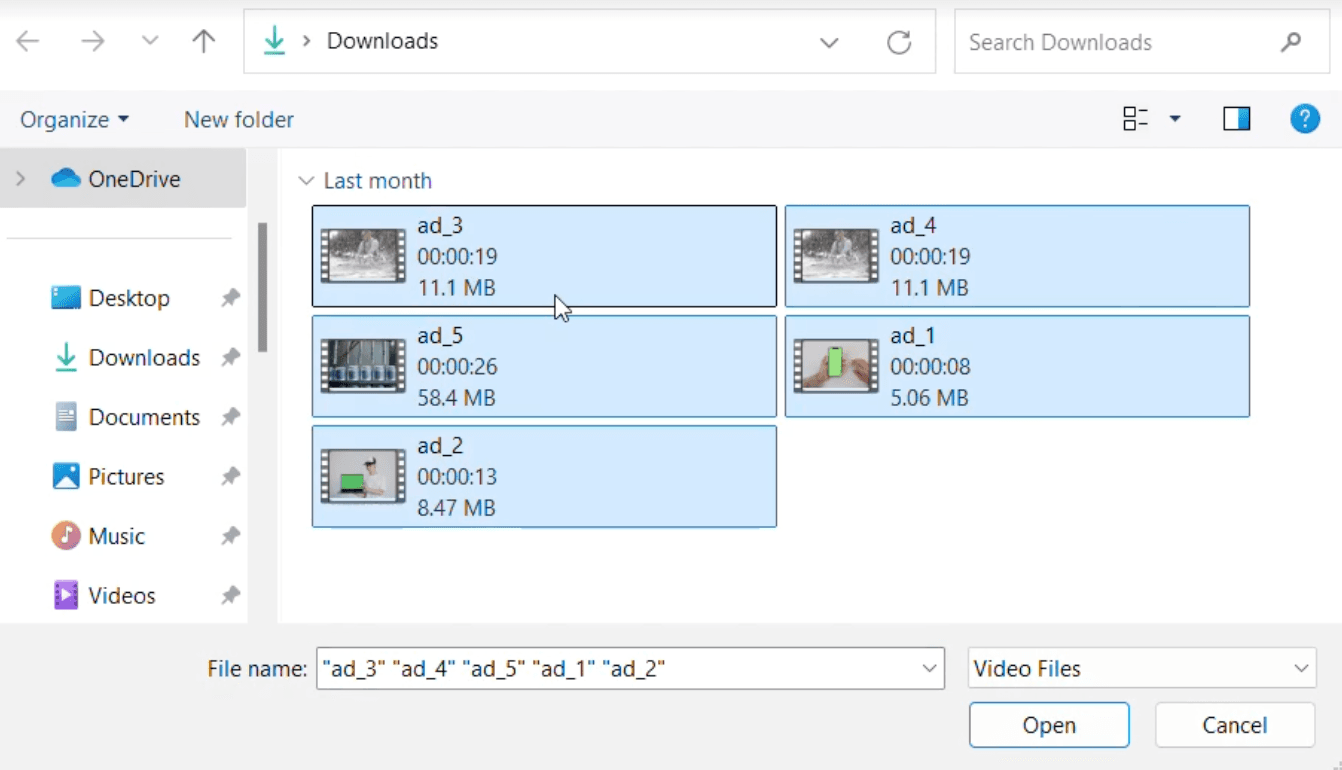
Task: Click the Videos film icon
Action: (x=66, y=595)
